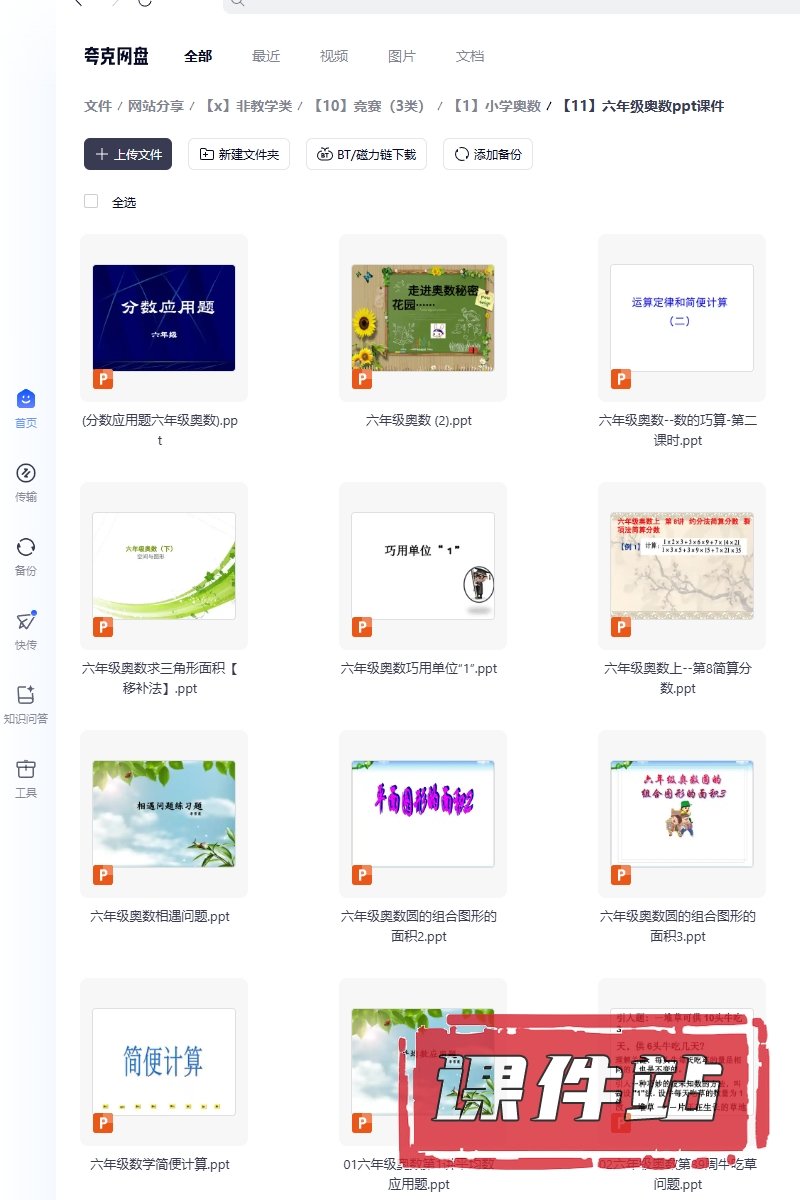Open the 传输 transfer sidebar icon
The width and height of the screenshot is (800, 1200).
tap(26, 474)
